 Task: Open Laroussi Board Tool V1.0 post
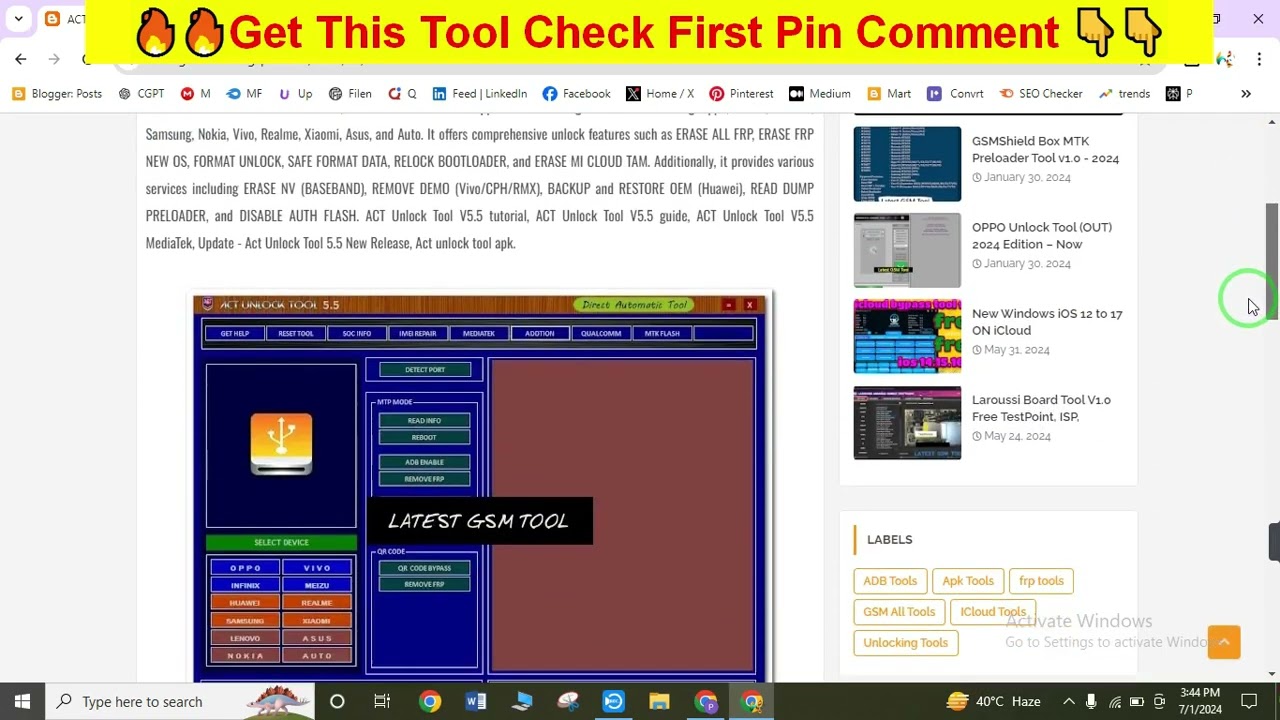pos(1041,408)
